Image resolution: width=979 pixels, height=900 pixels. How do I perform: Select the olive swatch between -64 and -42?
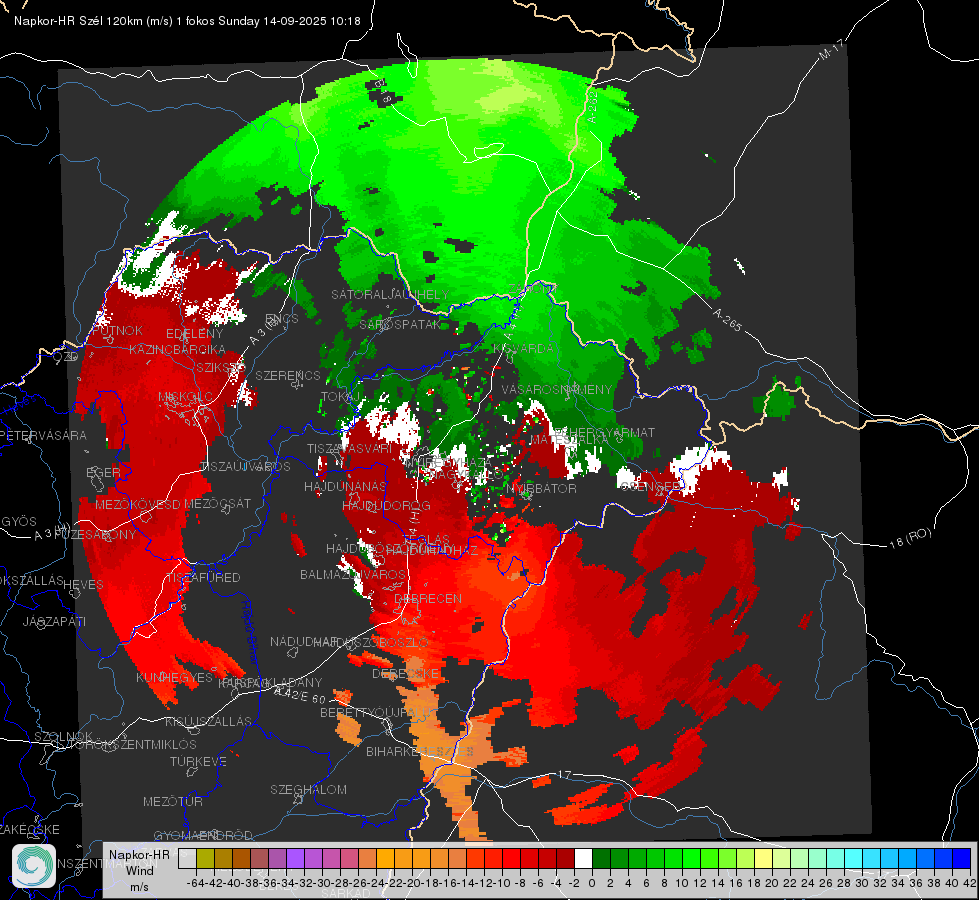point(205,859)
